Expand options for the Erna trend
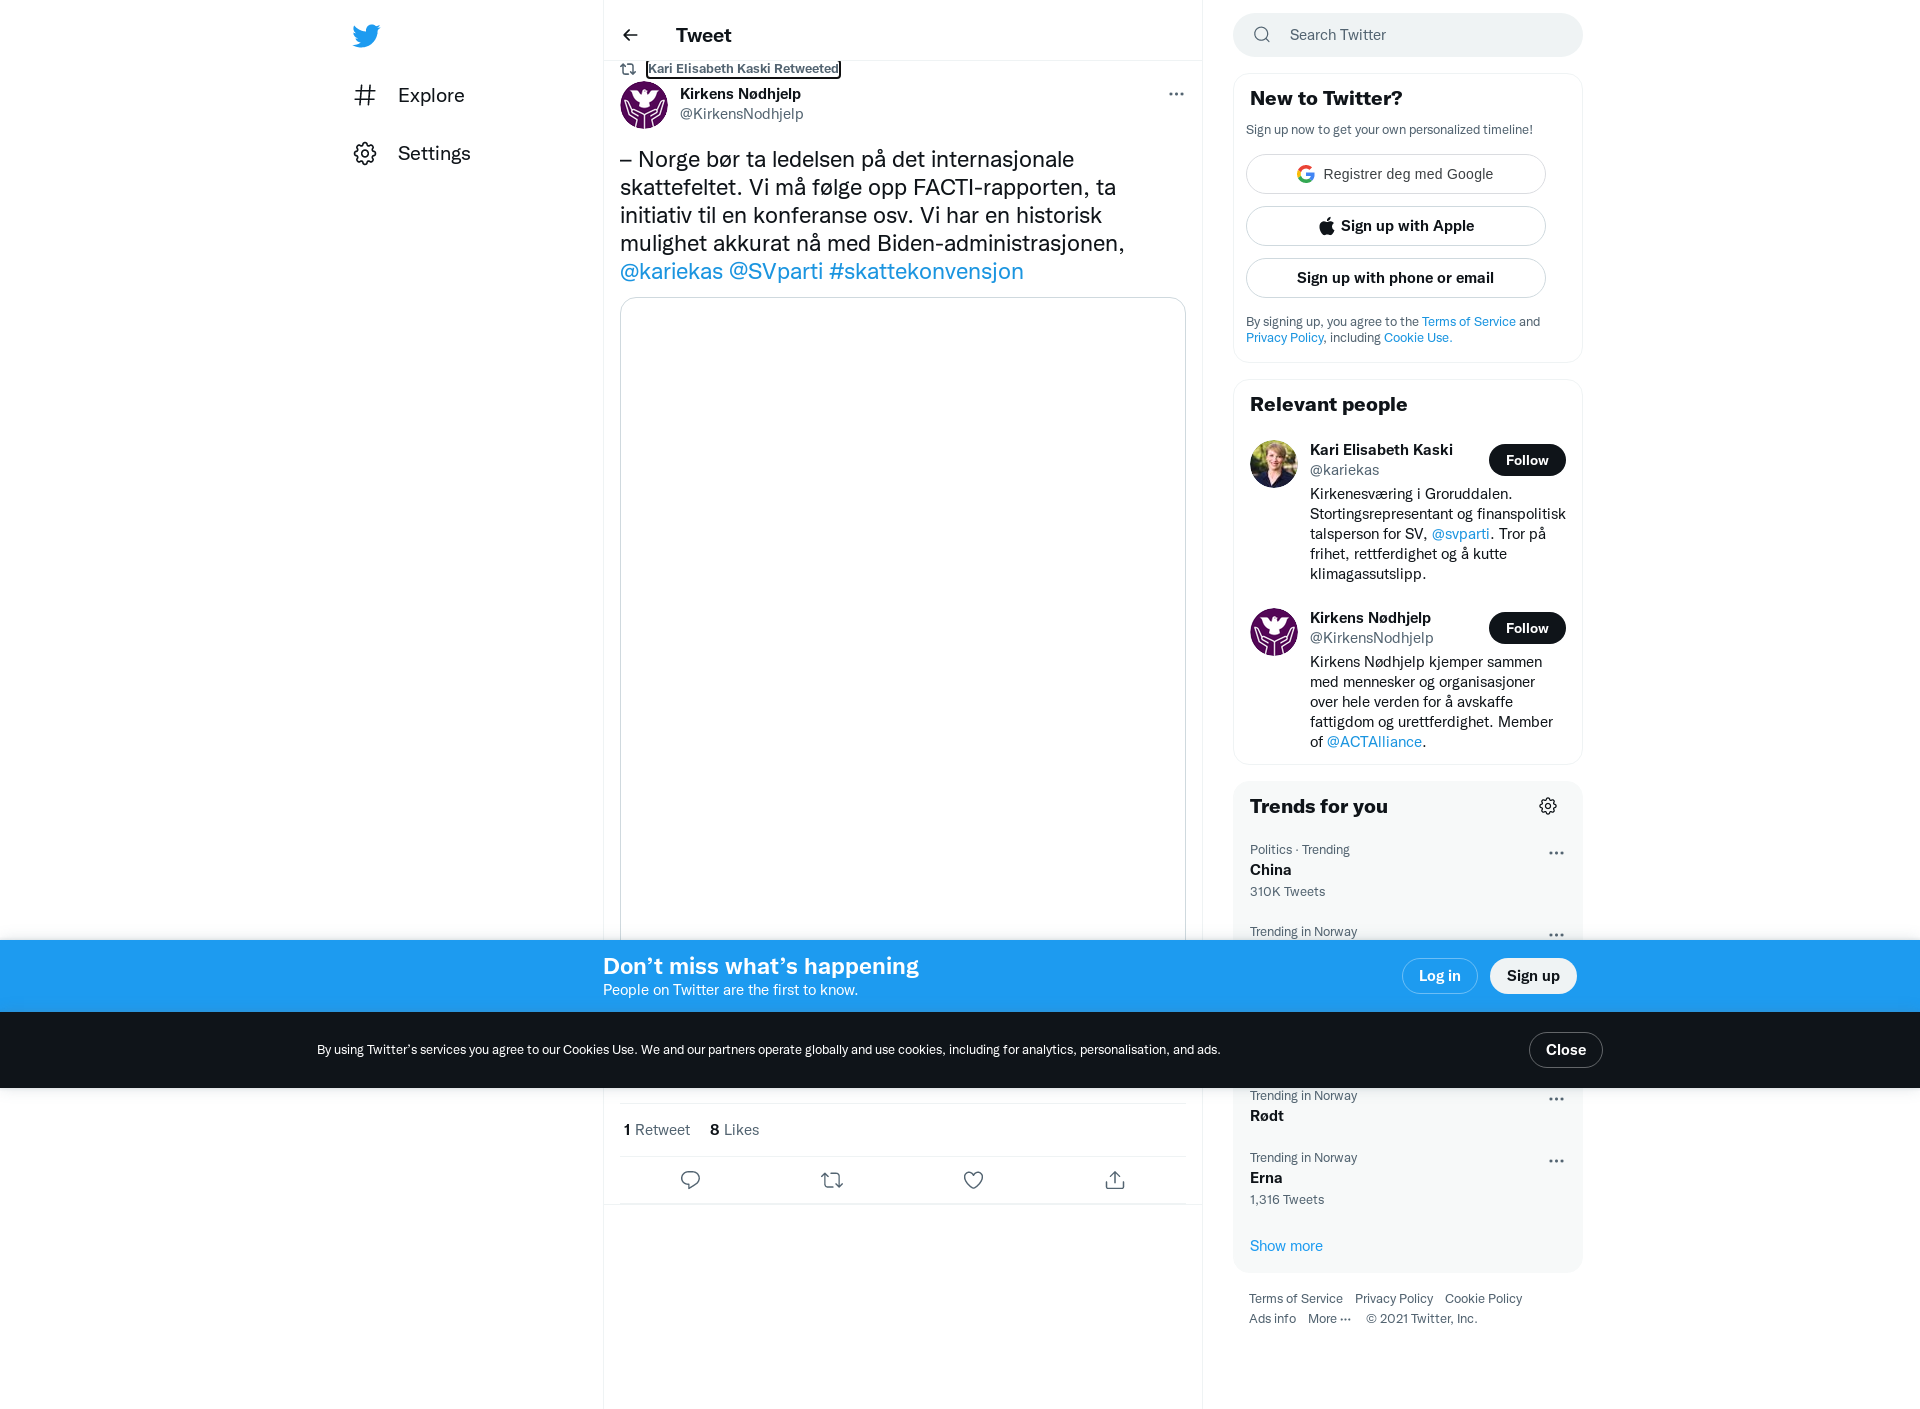Screen dimensions: 1920x1409 tap(1556, 1161)
